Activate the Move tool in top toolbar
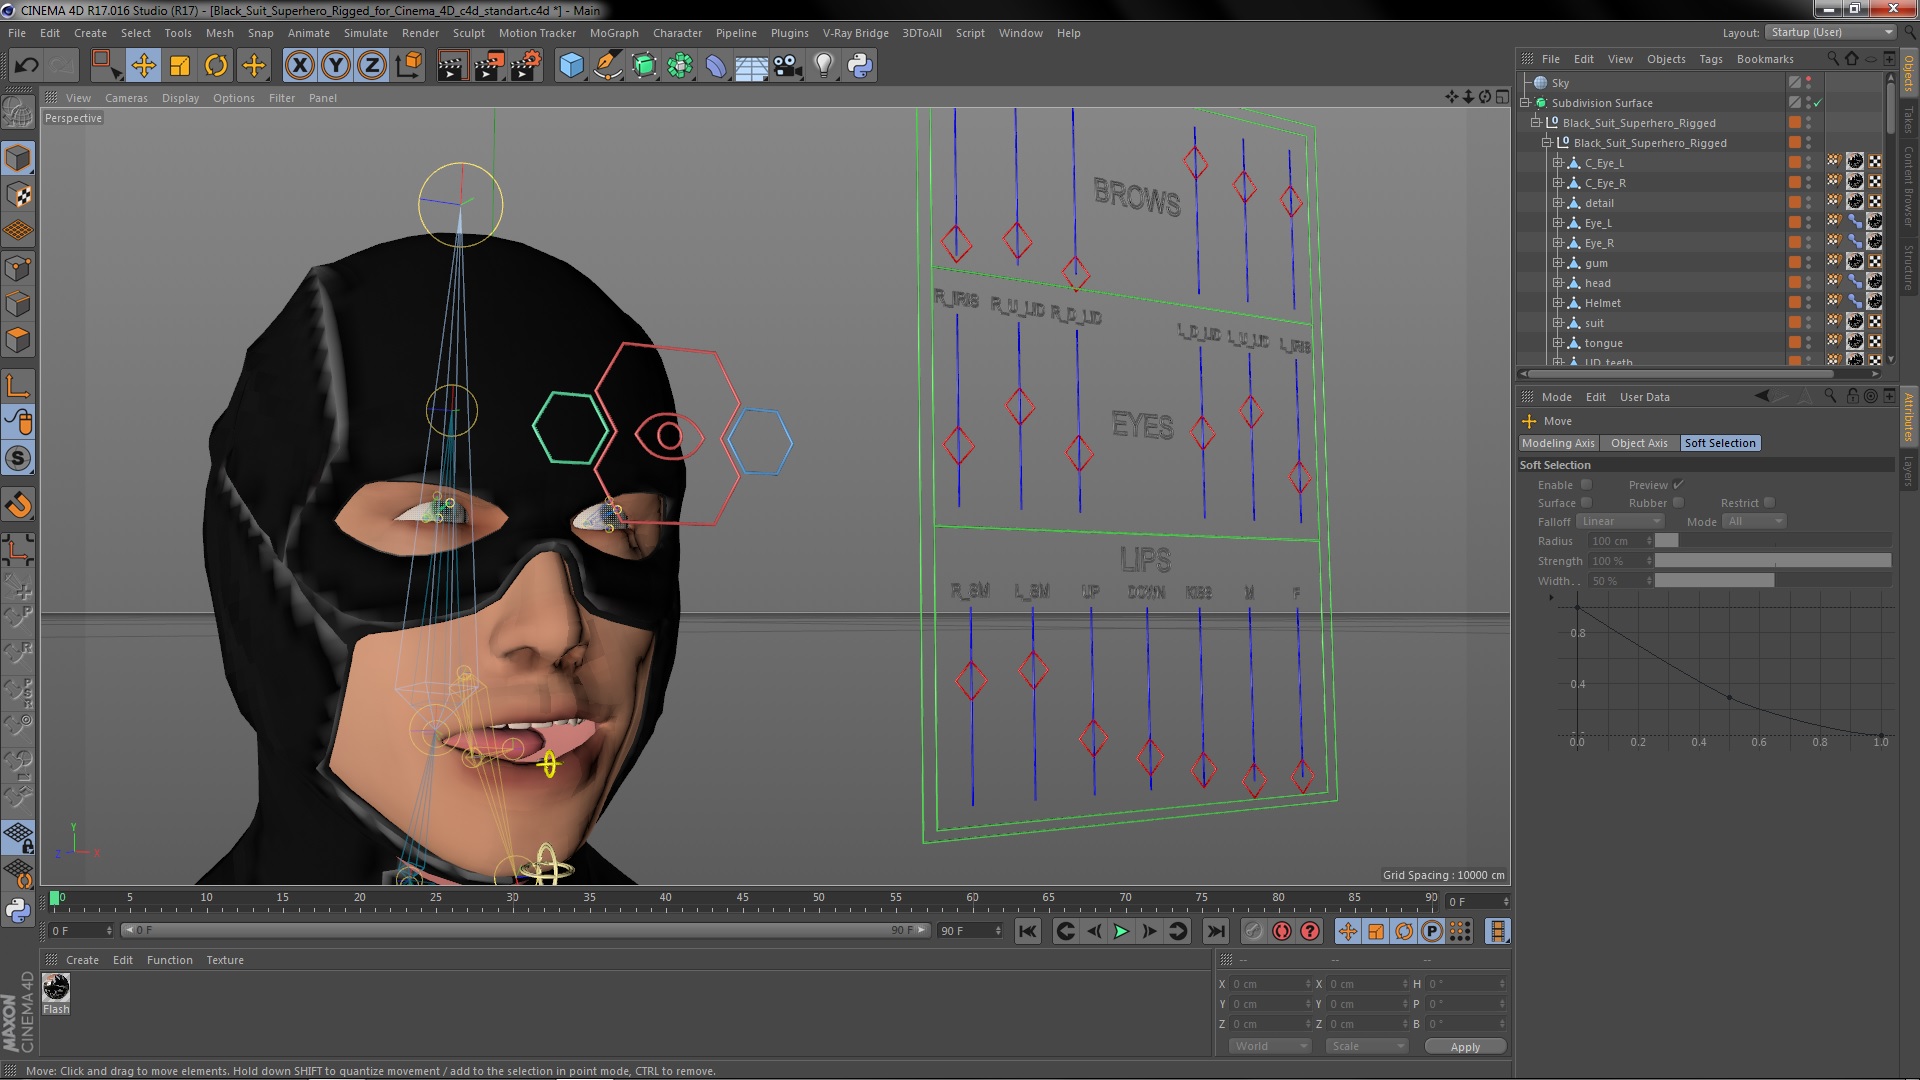Screen dimensions: 1920x1080 coord(143,66)
